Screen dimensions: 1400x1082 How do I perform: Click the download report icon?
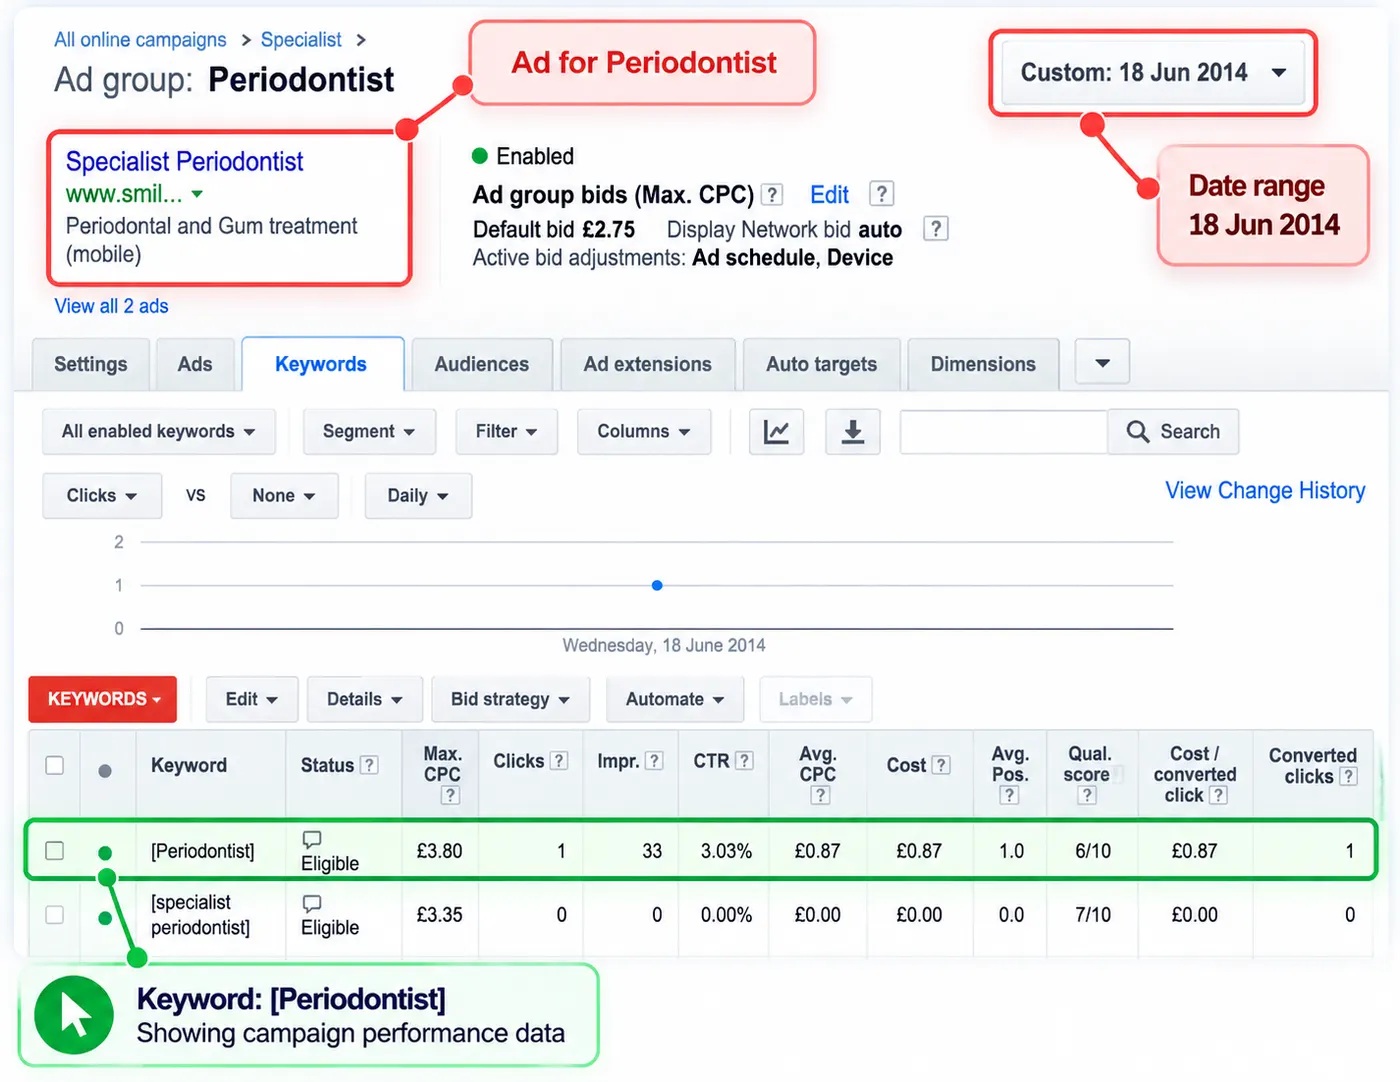(852, 432)
